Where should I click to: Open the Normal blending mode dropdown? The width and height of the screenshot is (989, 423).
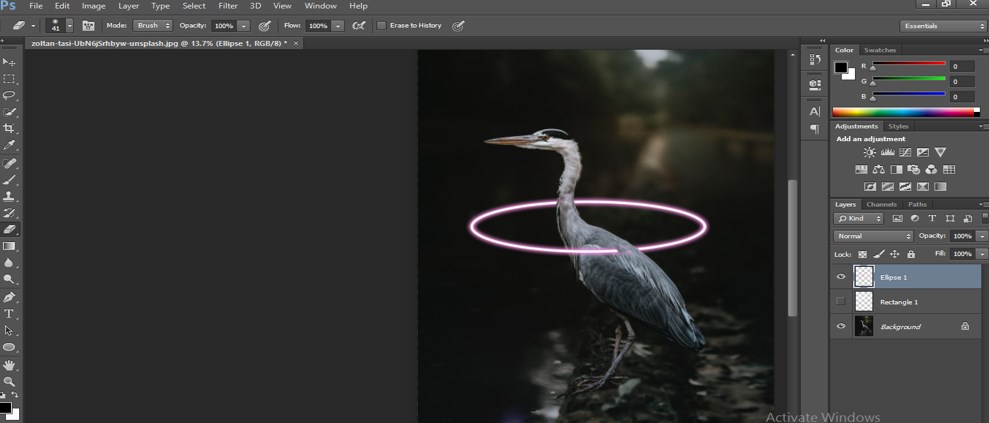tap(873, 236)
